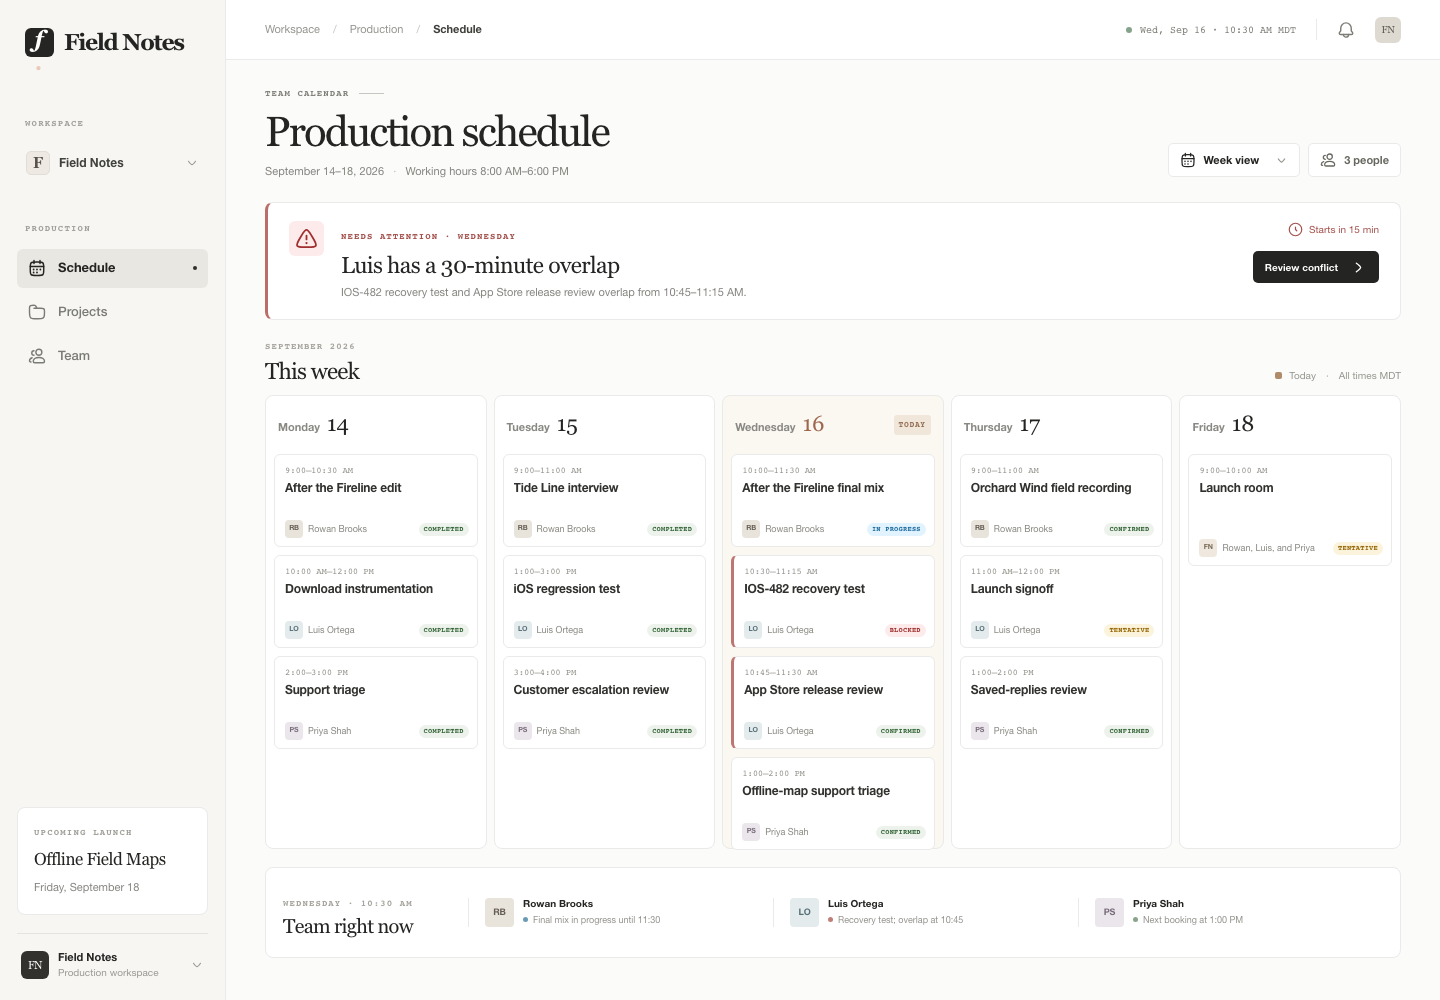Click the warning triangle alert icon
This screenshot has width=1440, height=1000.
(307, 238)
